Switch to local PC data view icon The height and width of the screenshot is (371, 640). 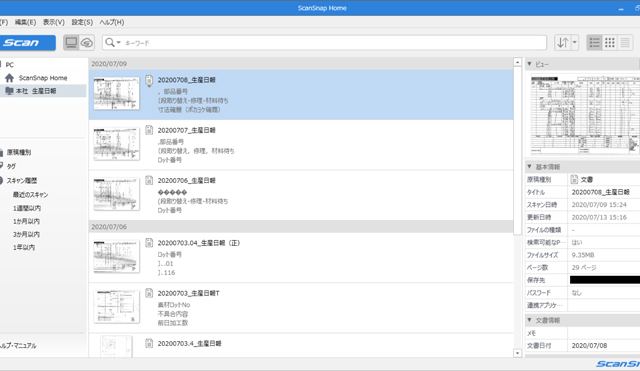tap(71, 43)
